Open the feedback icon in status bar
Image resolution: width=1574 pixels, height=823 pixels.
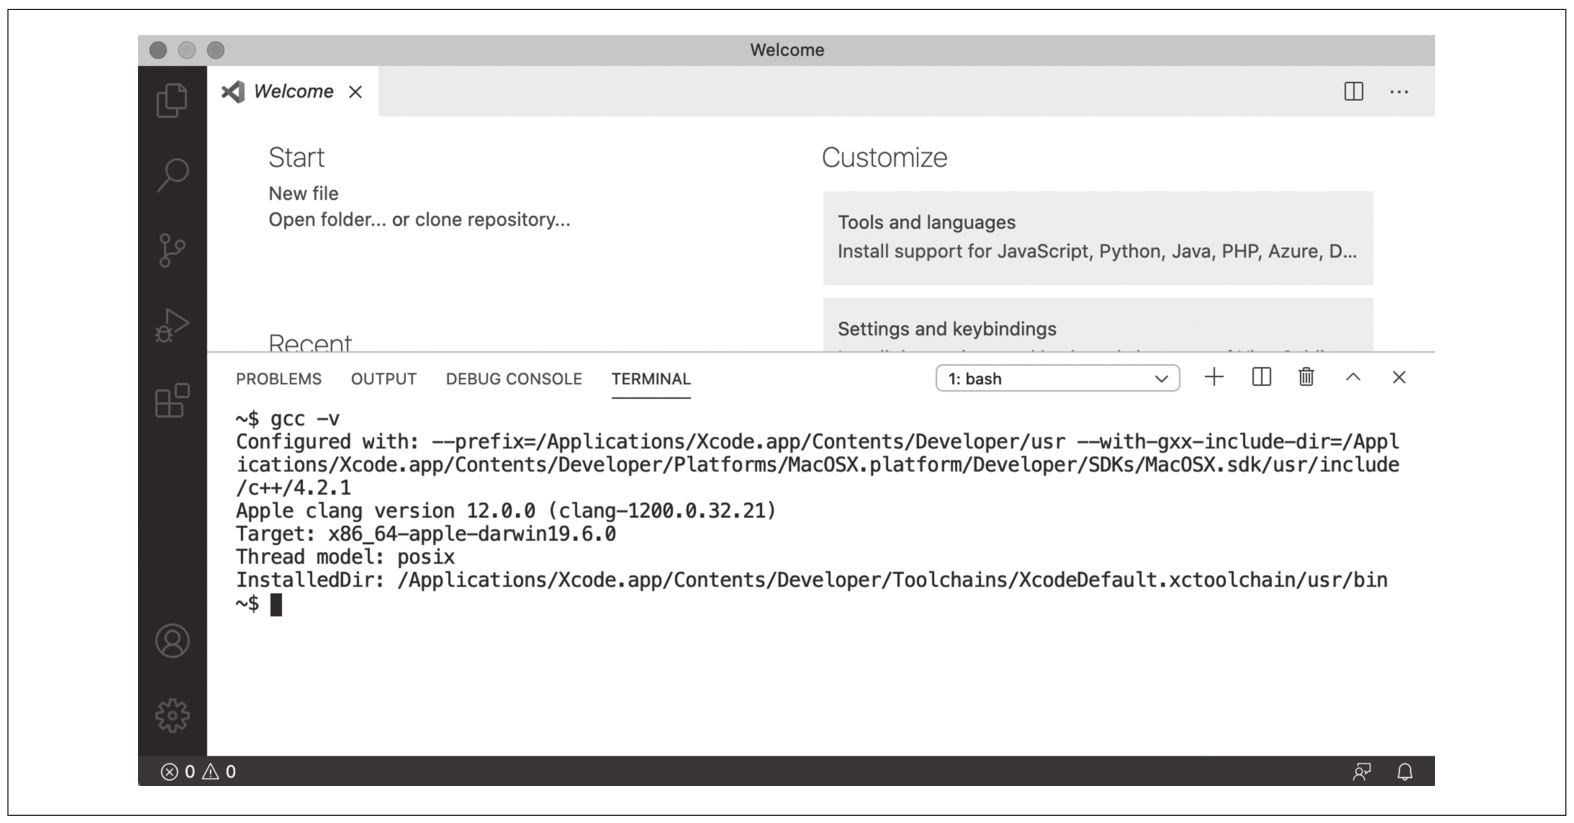(1361, 771)
